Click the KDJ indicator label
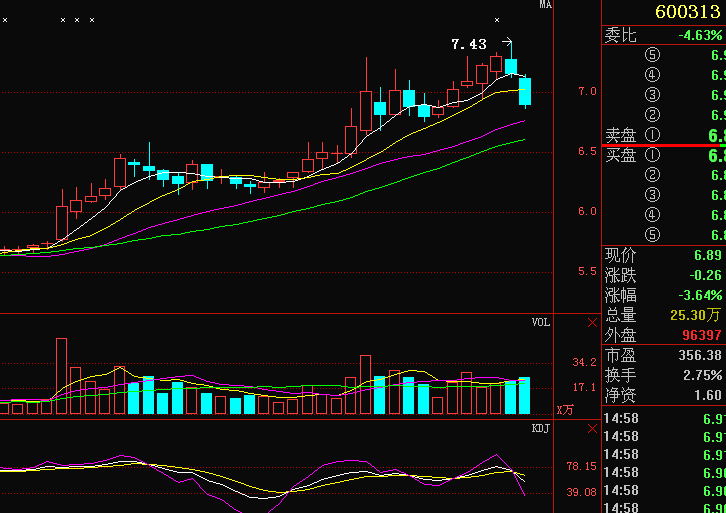Viewport: 726px width, 513px height. [540, 429]
